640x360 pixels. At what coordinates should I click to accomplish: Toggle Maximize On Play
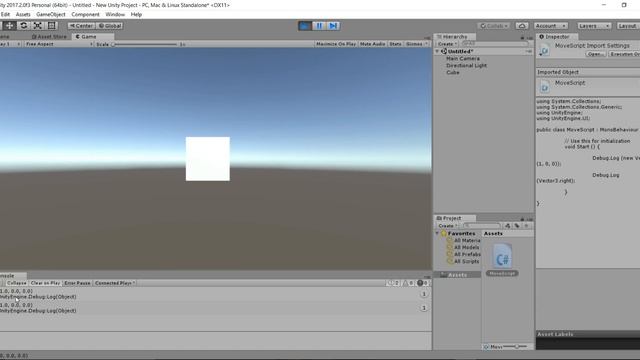(x=336, y=44)
